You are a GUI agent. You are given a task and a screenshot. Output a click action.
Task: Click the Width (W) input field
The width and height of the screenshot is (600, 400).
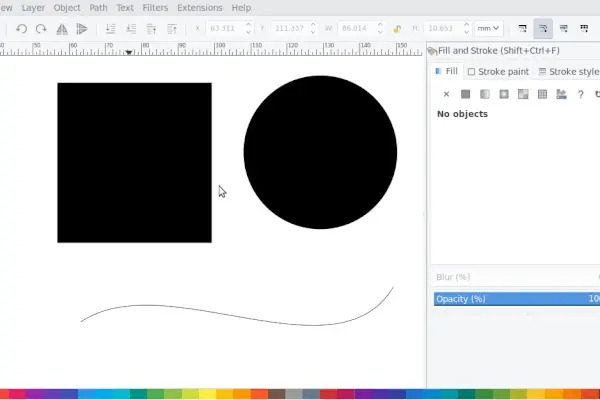356,29
